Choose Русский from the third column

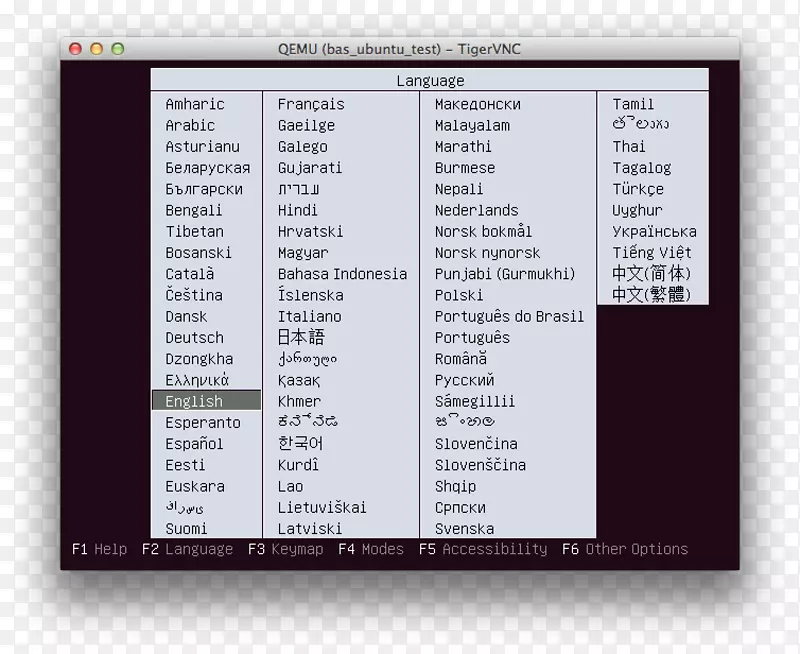coord(467,380)
